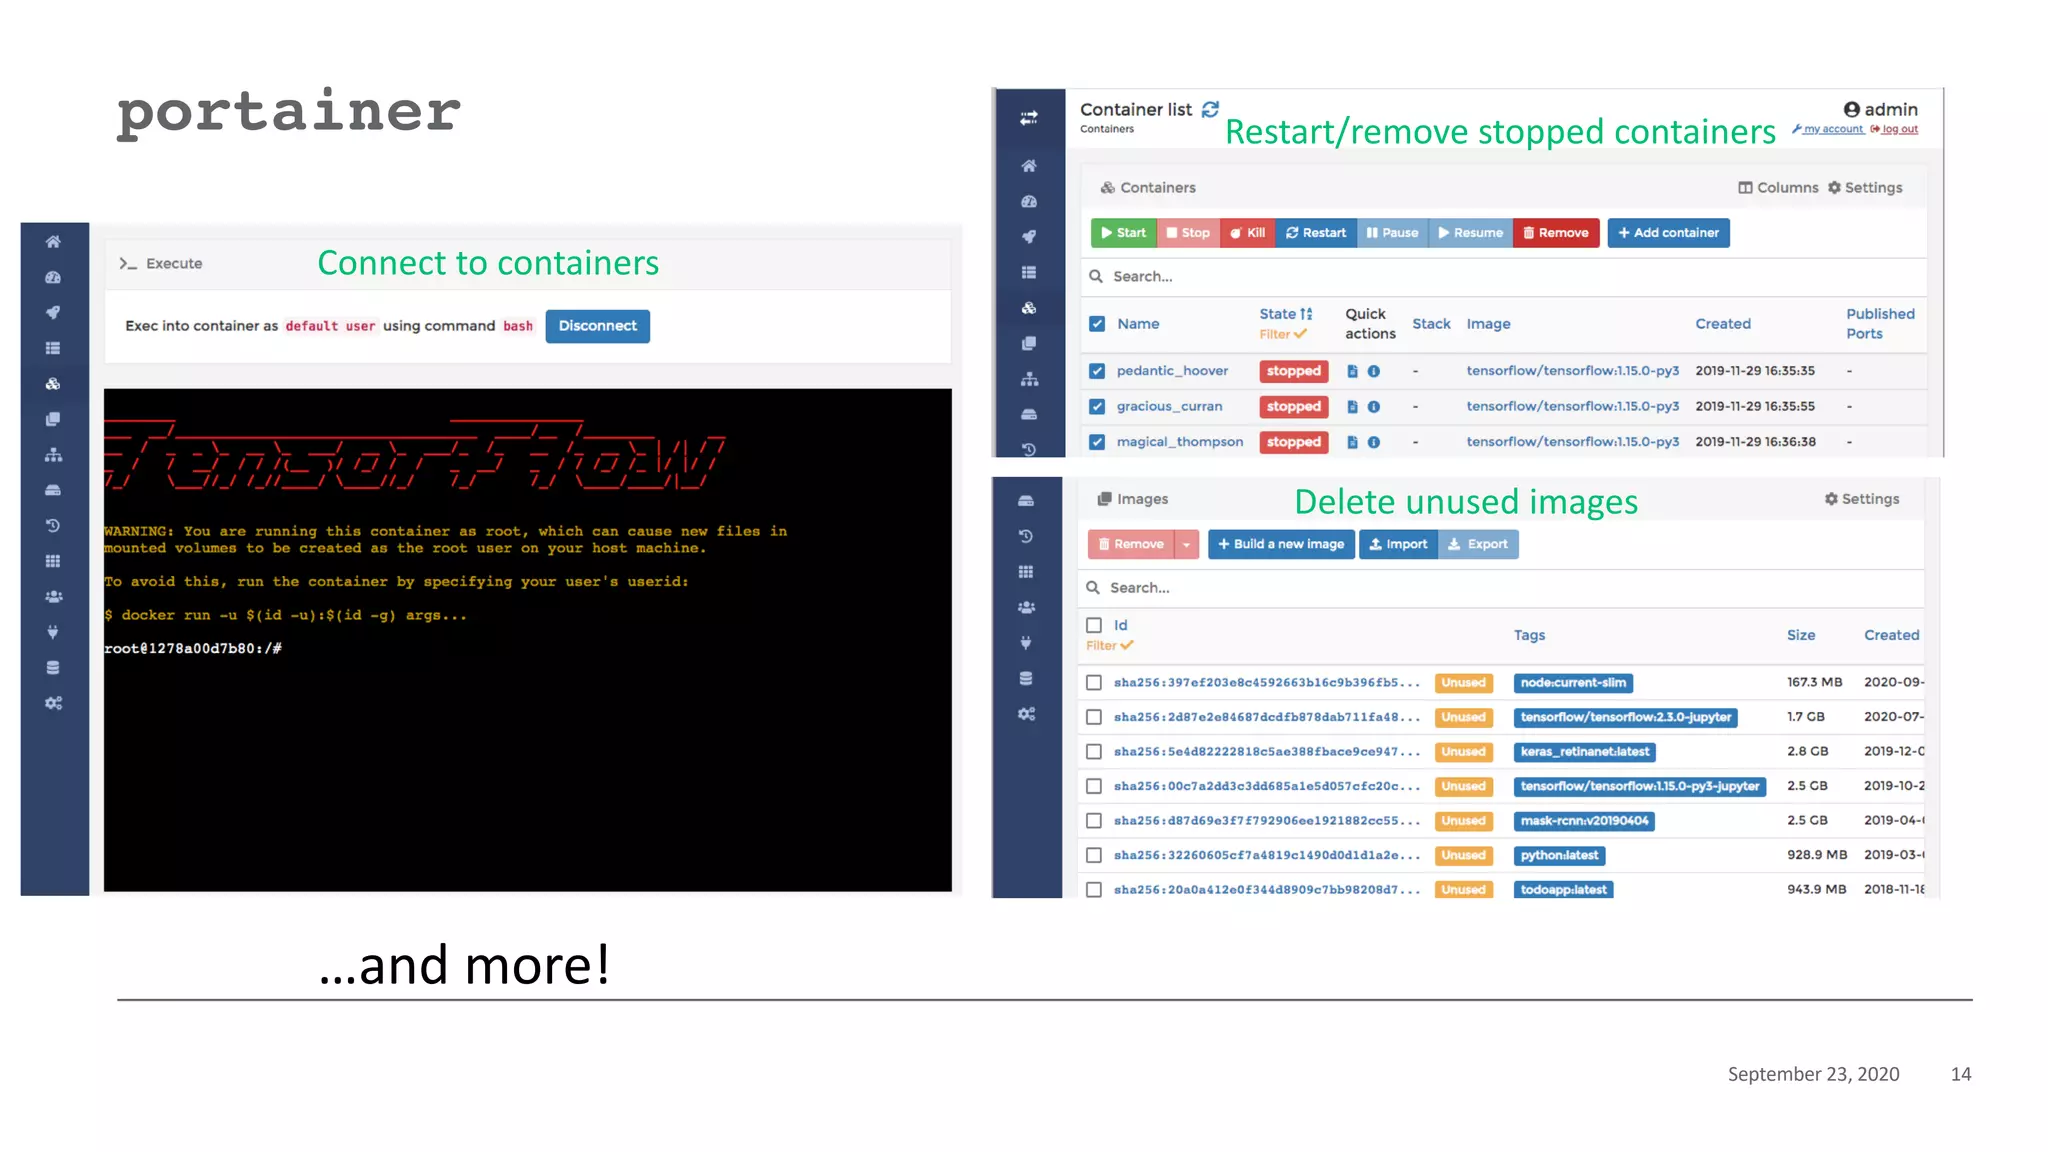Open Settings in the Containers panel
The height and width of the screenshot is (1152, 2048).
coord(1865,188)
